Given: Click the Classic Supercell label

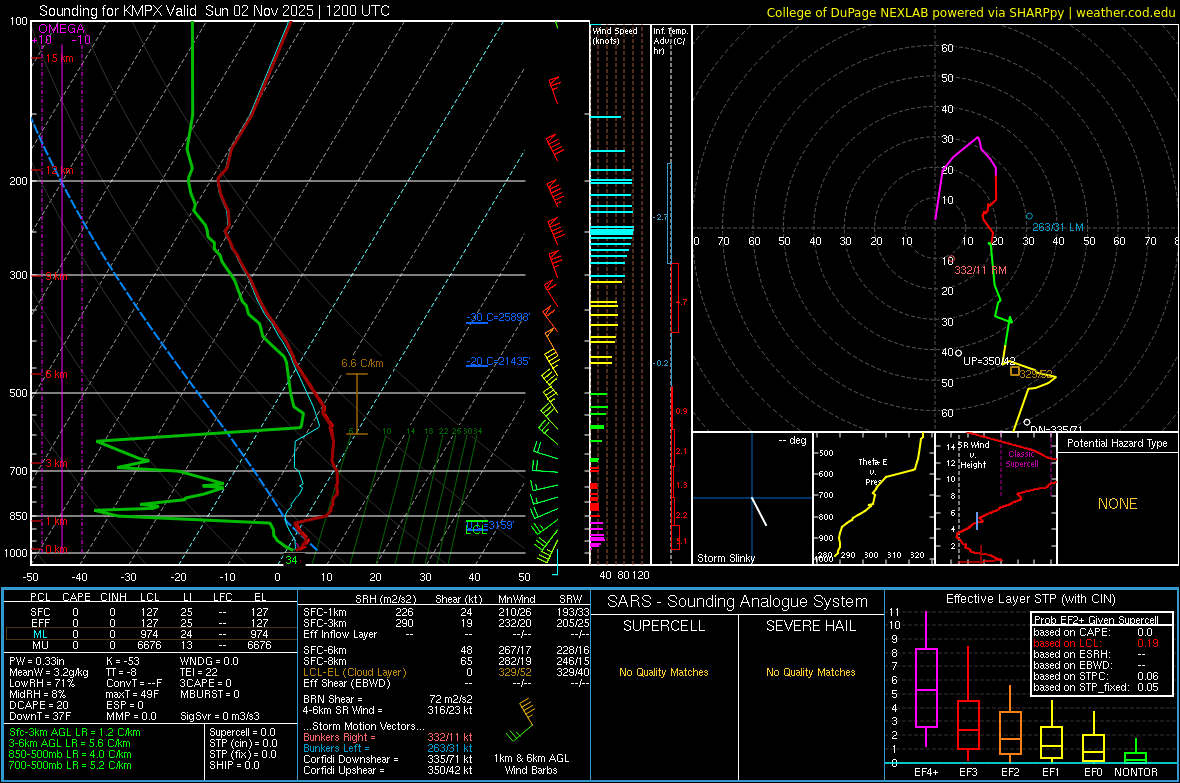Looking at the screenshot, I should 1022,459.
